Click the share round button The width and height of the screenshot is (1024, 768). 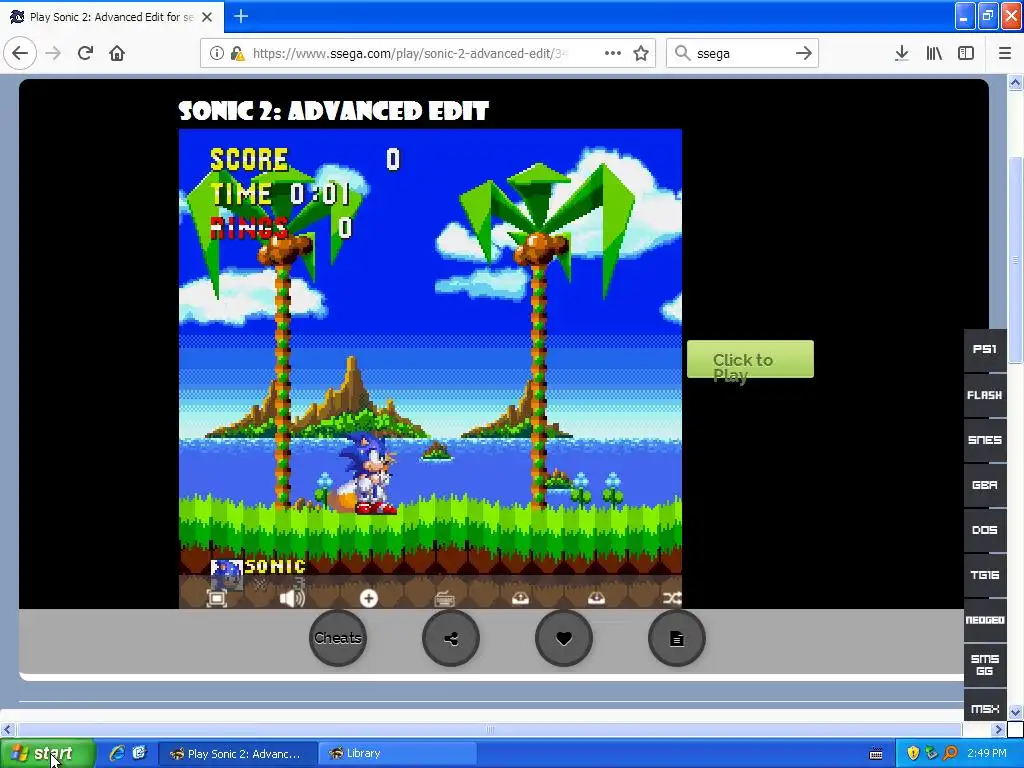click(451, 638)
